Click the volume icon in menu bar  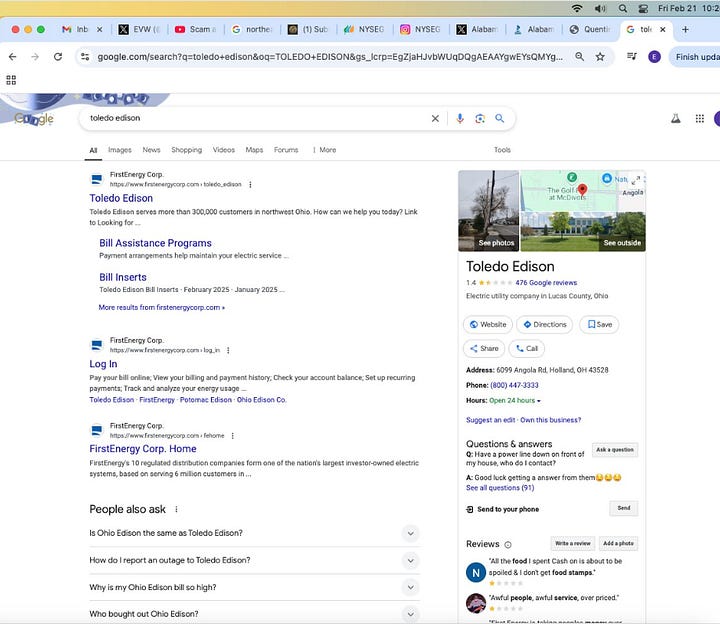tap(600, 8)
